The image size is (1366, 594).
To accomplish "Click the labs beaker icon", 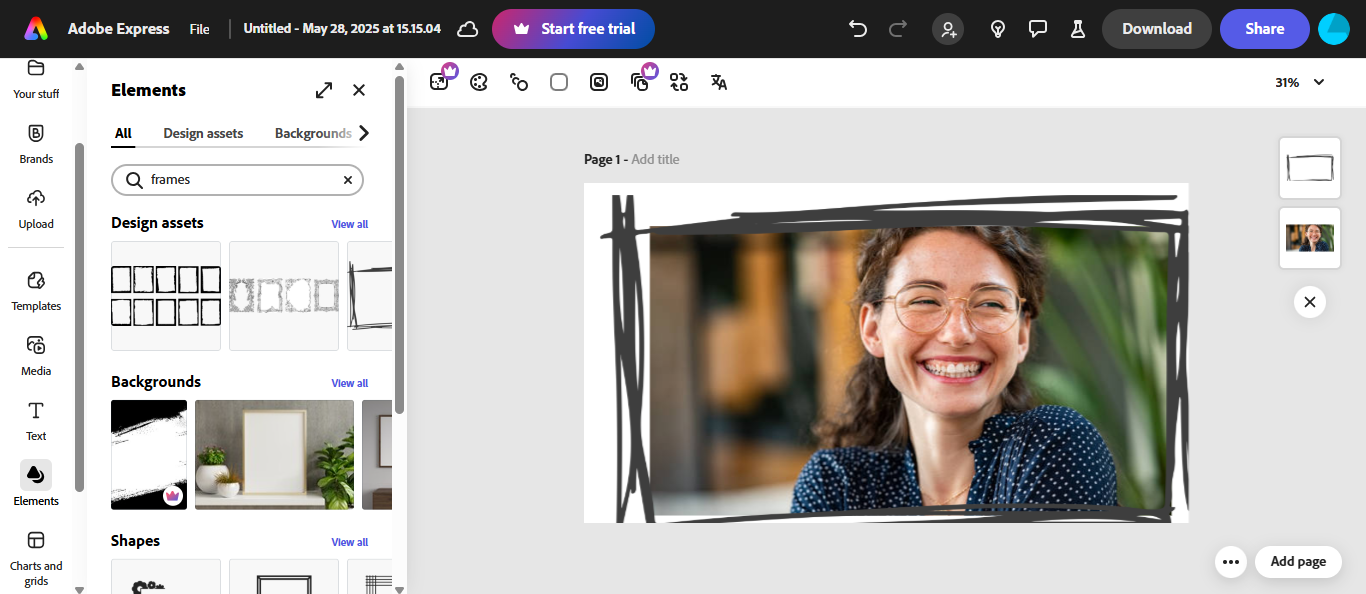I will coord(1077,29).
